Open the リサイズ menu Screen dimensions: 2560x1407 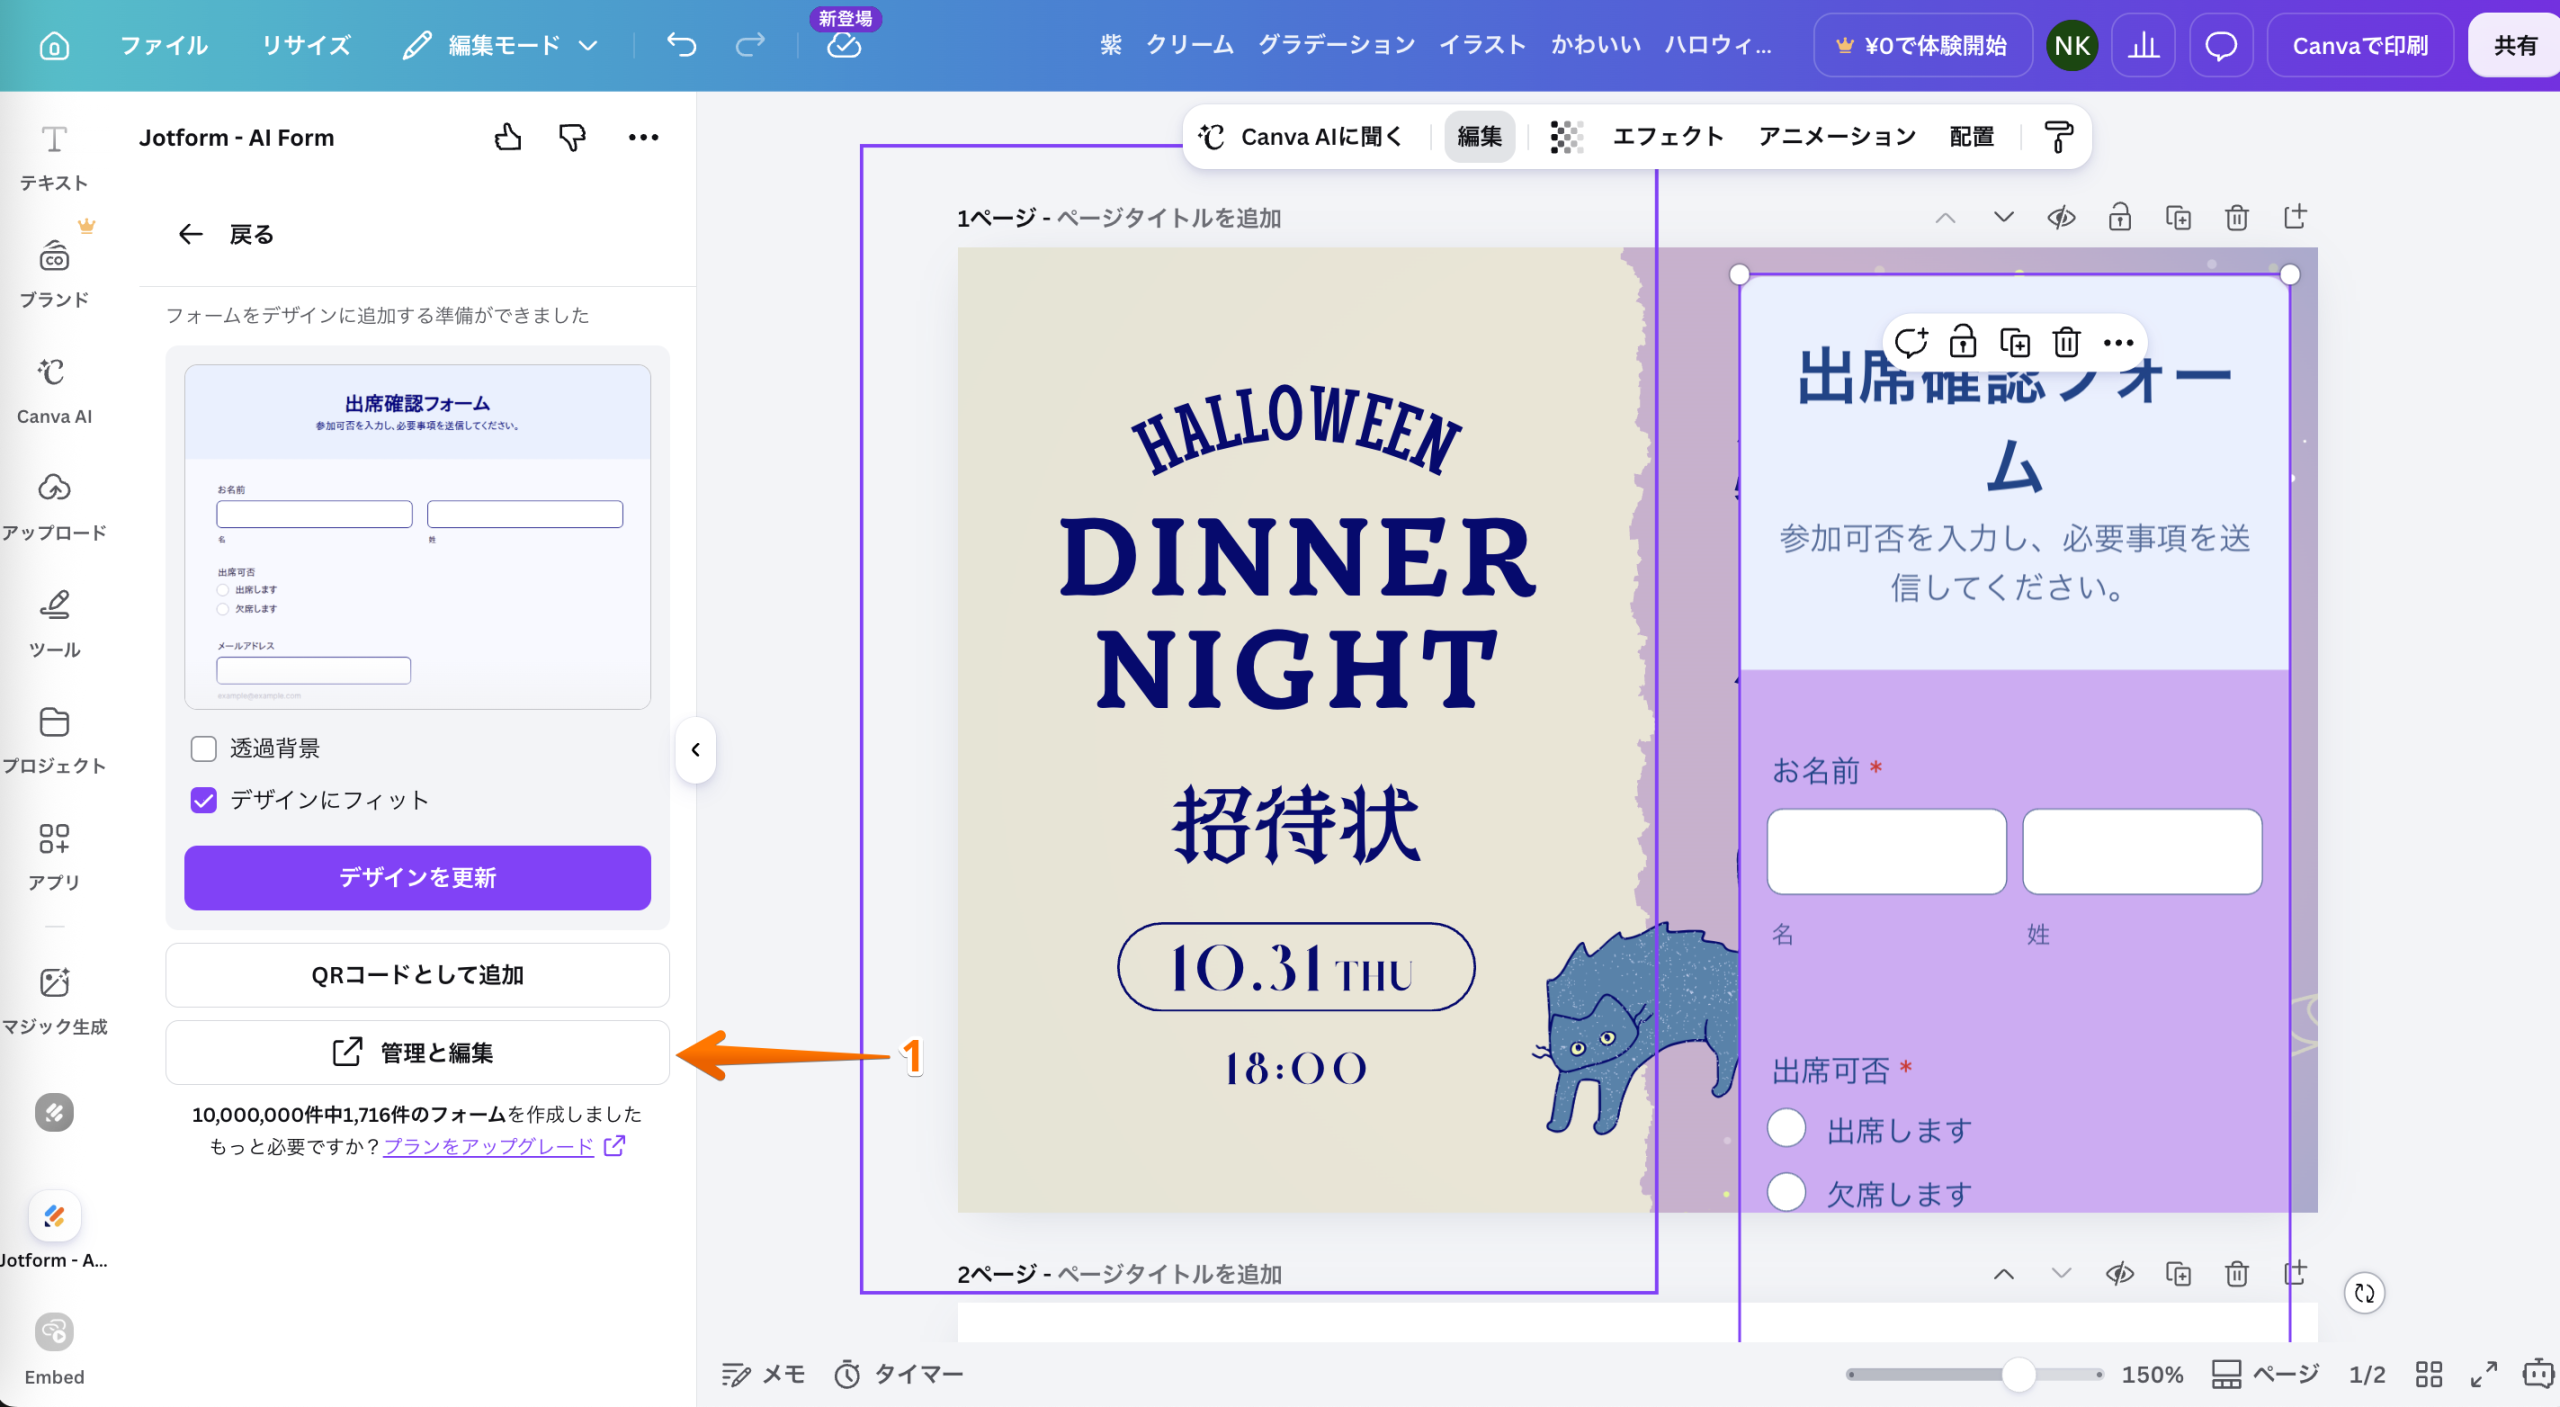tap(306, 45)
